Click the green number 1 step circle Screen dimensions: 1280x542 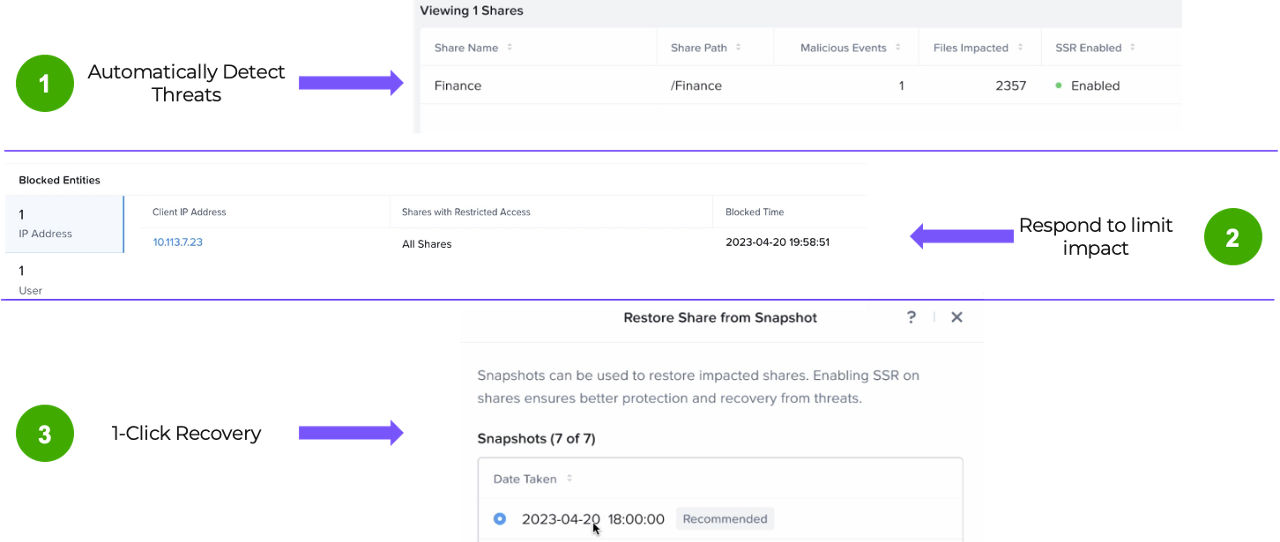tap(45, 84)
